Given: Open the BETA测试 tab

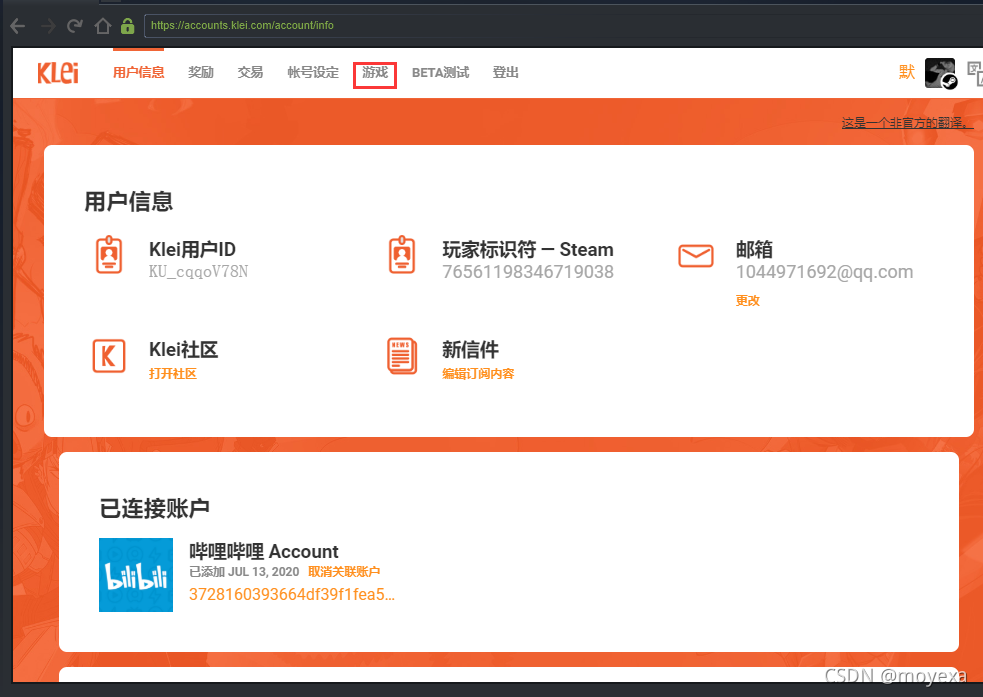Looking at the screenshot, I should tap(440, 73).
